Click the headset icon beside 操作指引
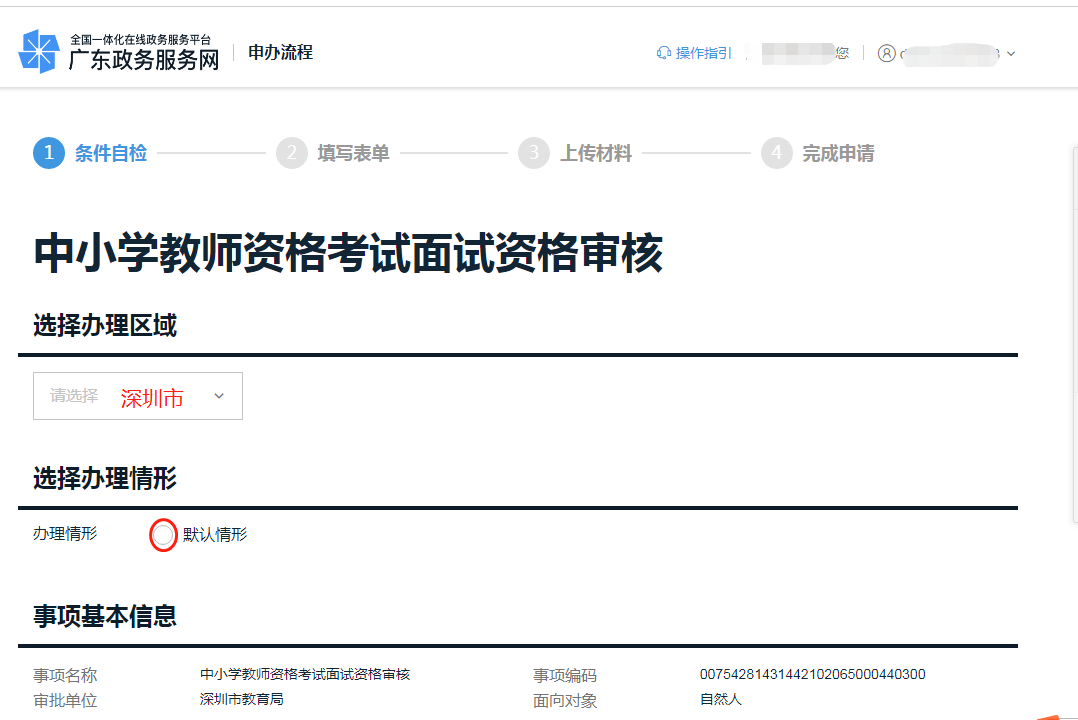Viewport: 1078px width, 720px height. pyautogui.click(x=663, y=53)
